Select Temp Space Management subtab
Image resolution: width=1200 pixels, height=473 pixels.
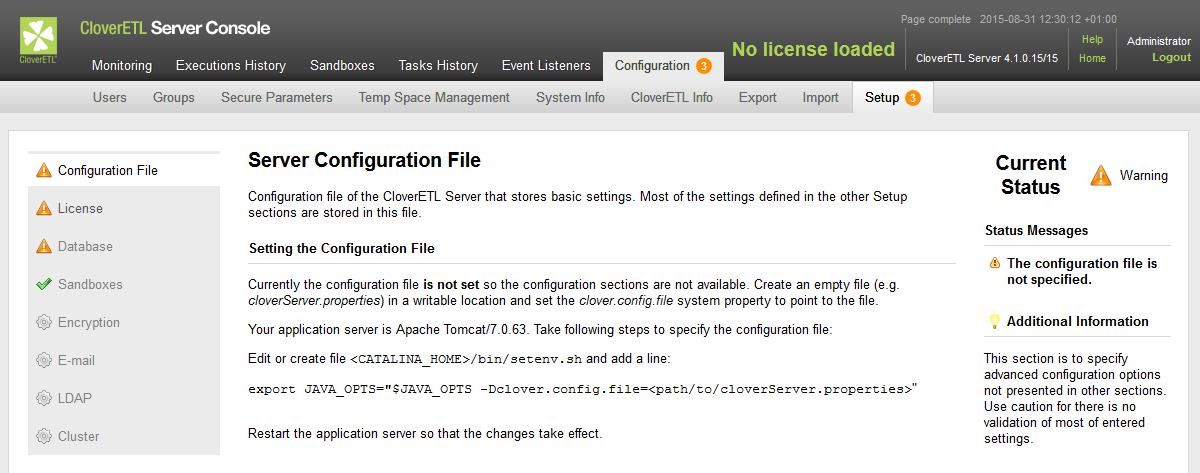434,97
